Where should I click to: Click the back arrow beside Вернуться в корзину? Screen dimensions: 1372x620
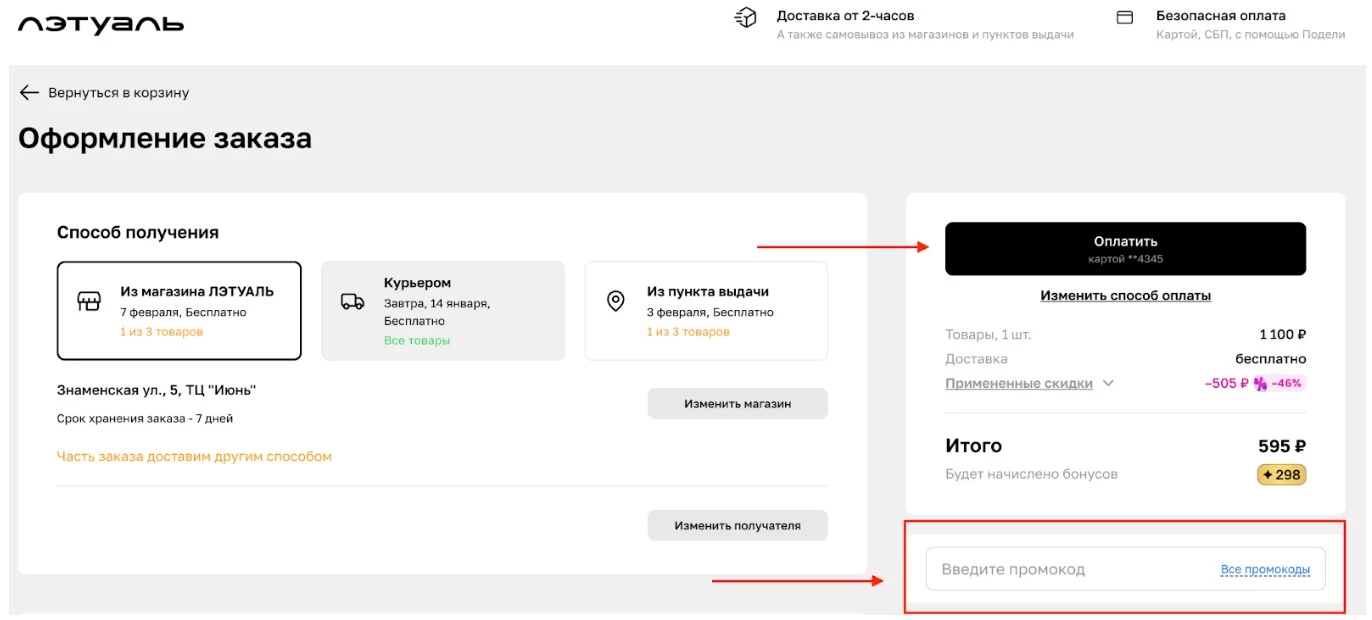tap(27, 92)
